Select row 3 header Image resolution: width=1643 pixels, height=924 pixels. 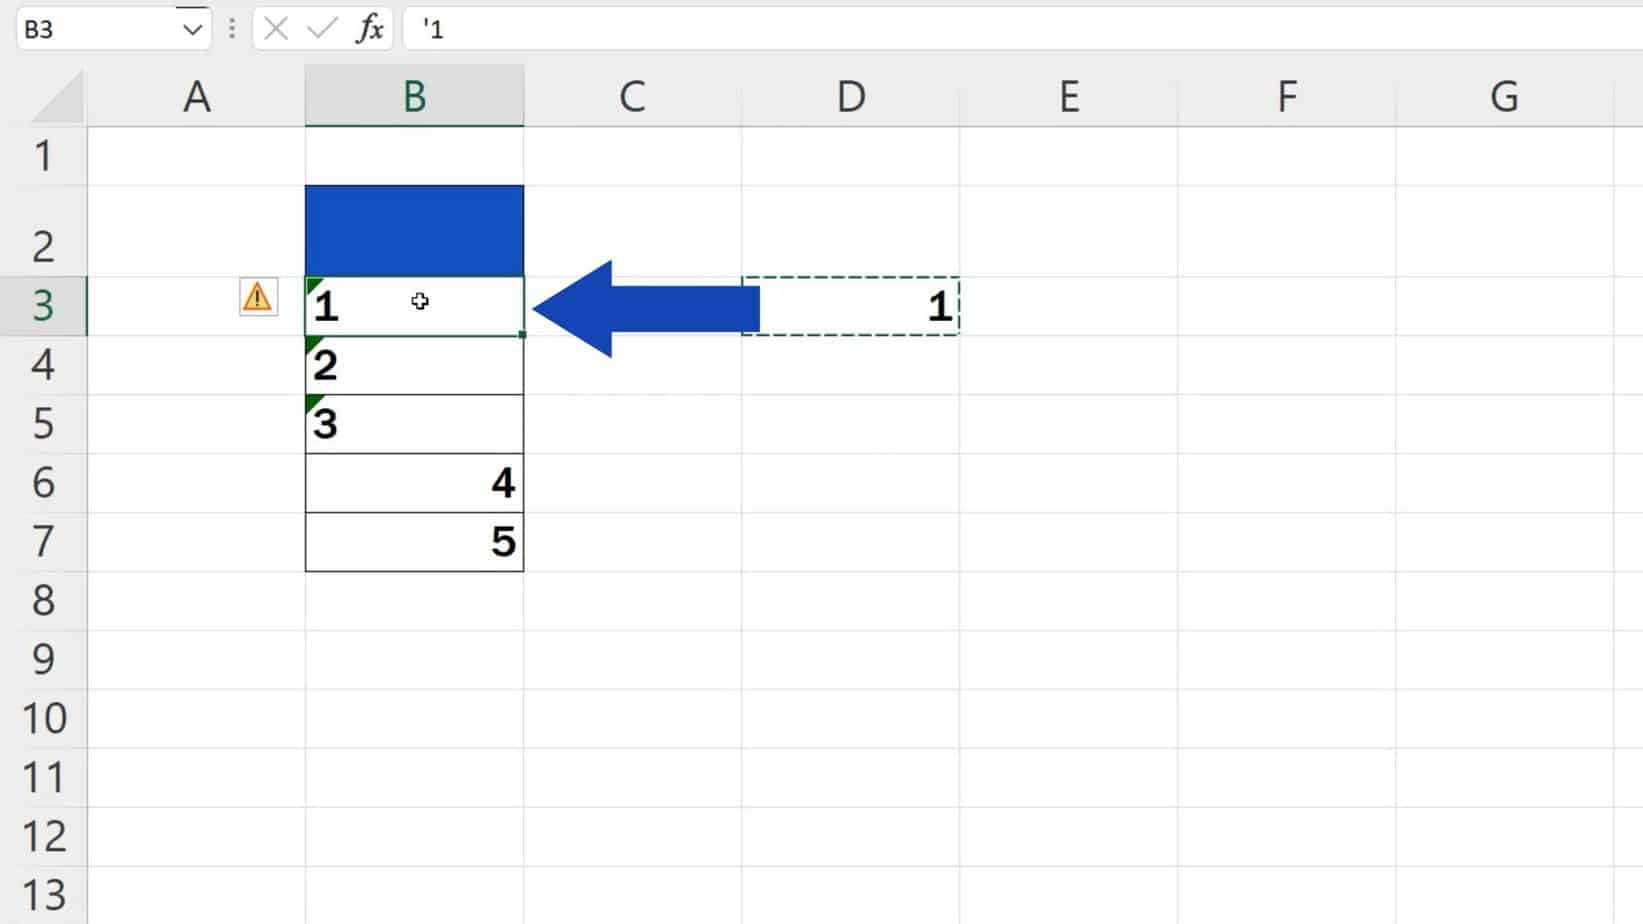coord(45,307)
